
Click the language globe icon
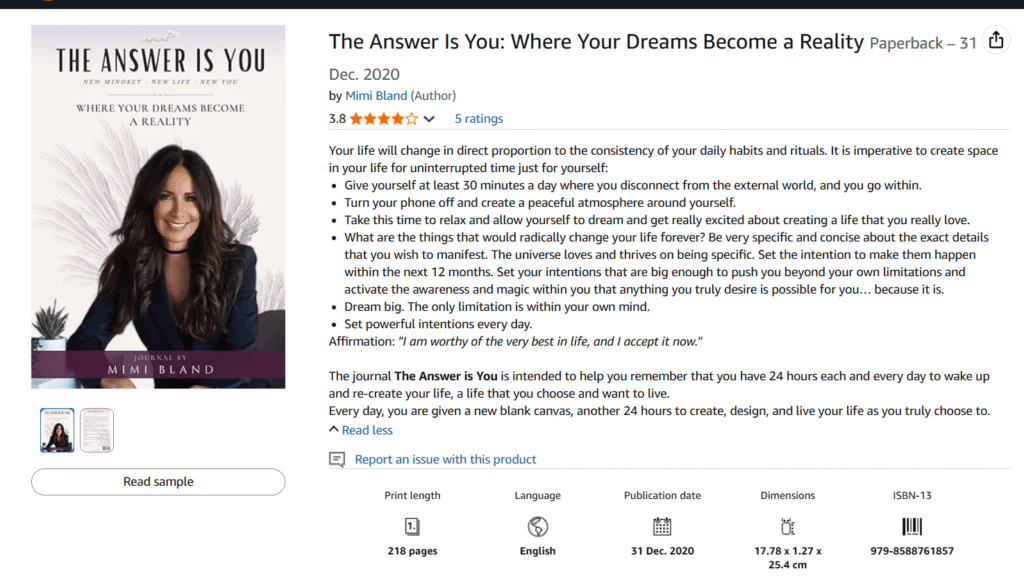coord(537,526)
